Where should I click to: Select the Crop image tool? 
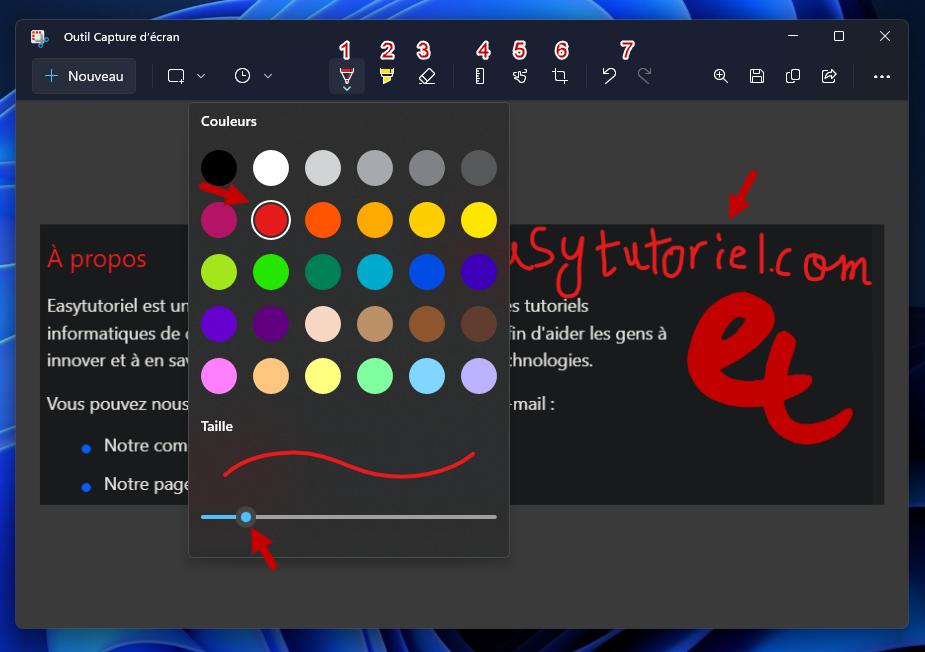point(560,76)
